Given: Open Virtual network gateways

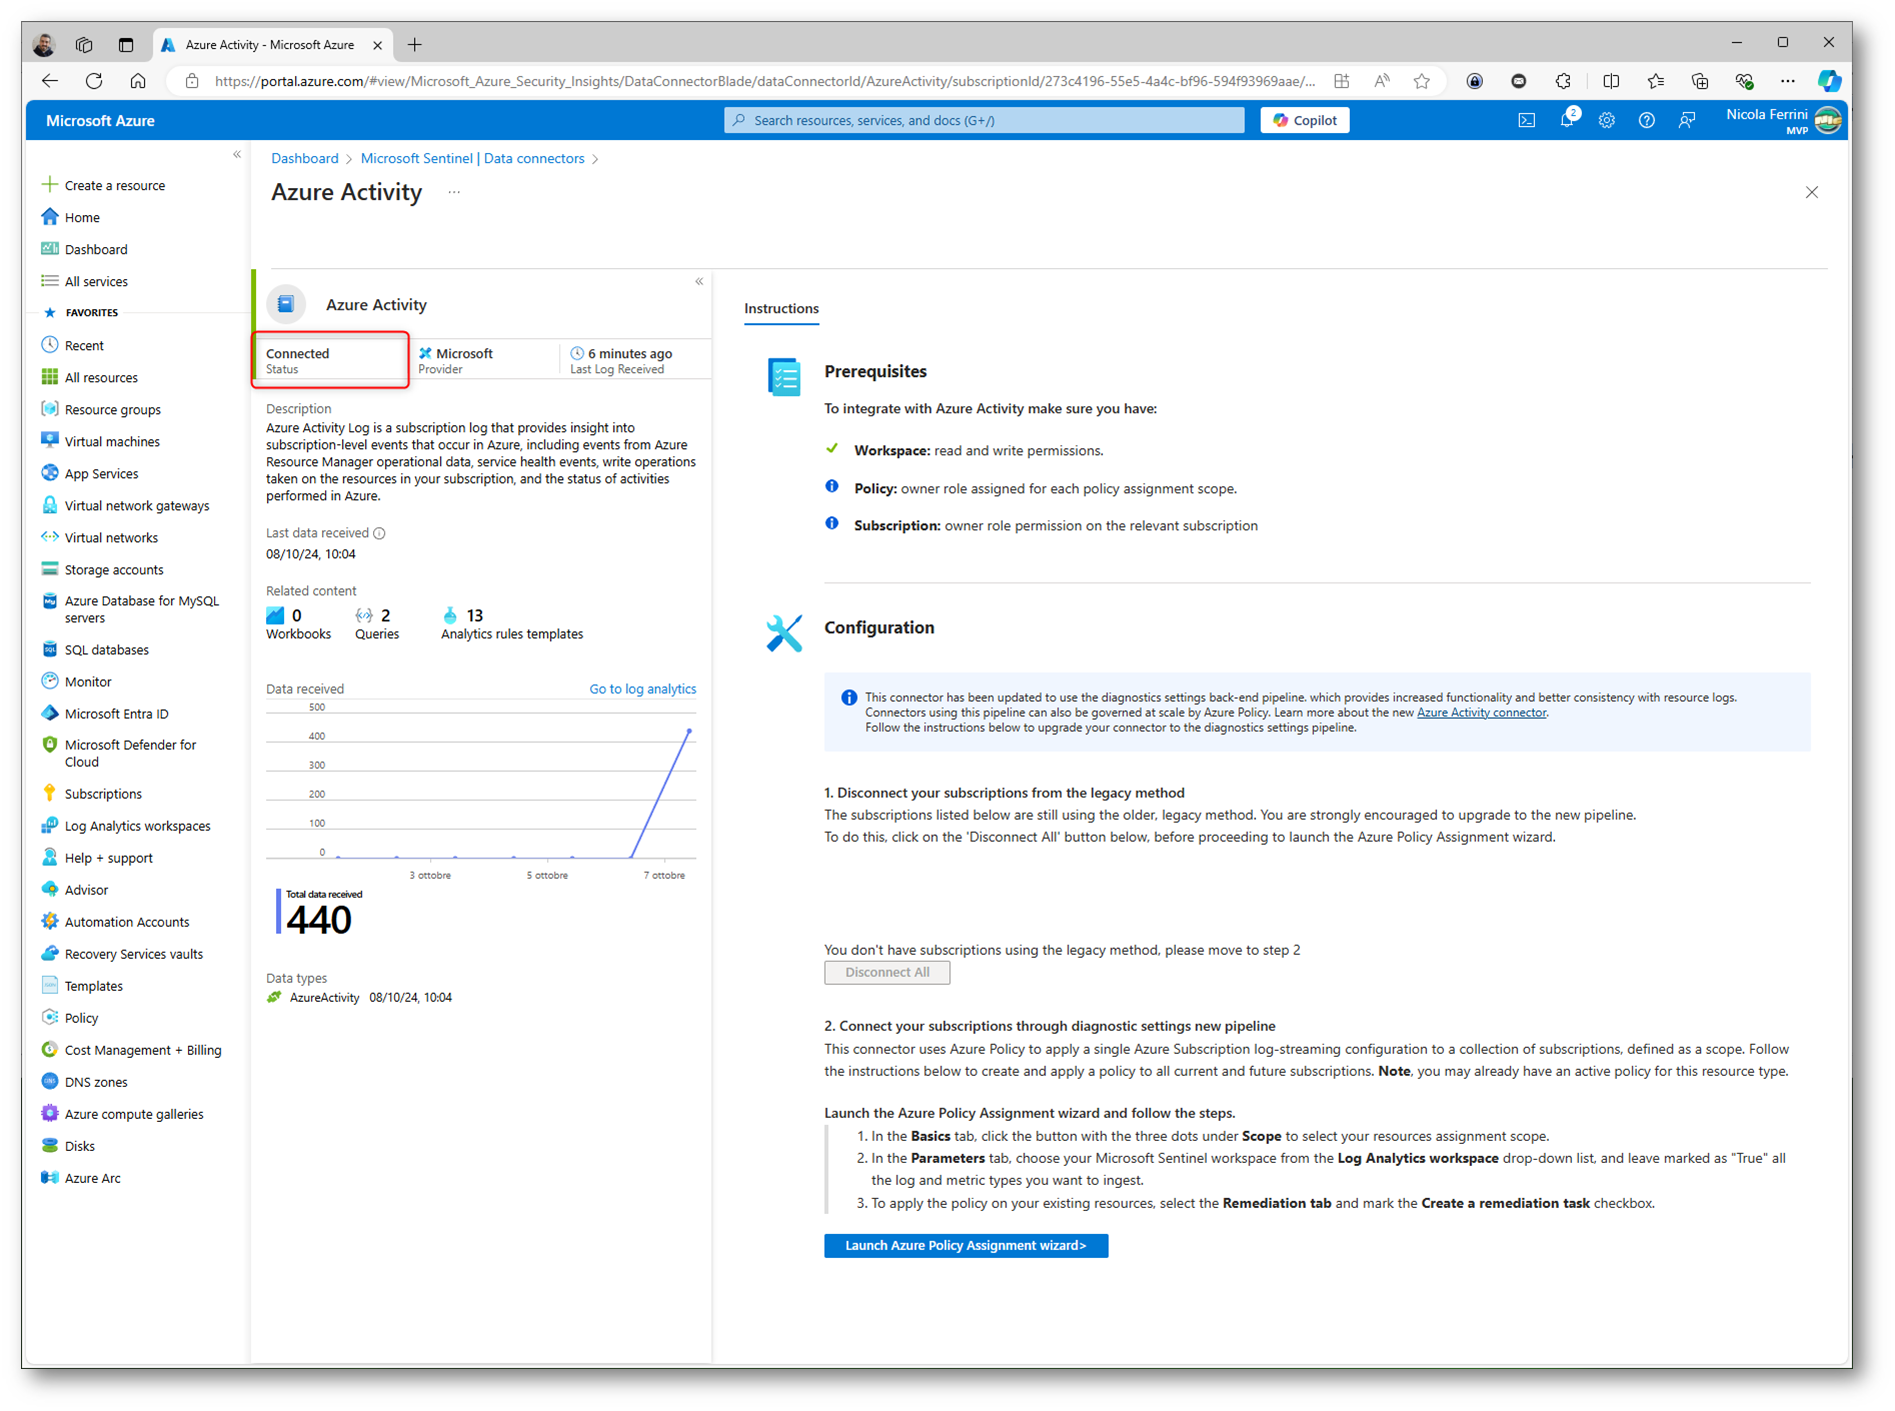Looking at the screenshot, I should 125,505.
